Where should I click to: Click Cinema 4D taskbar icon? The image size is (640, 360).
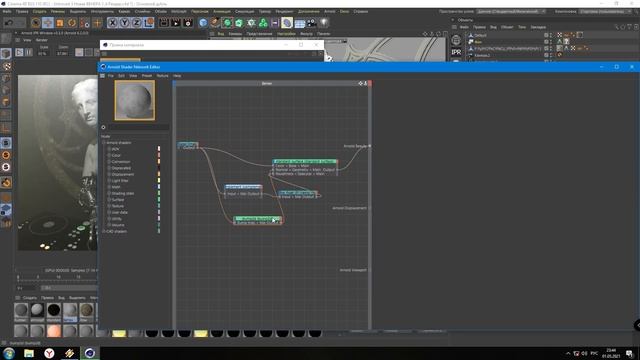pyautogui.click(x=90, y=353)
